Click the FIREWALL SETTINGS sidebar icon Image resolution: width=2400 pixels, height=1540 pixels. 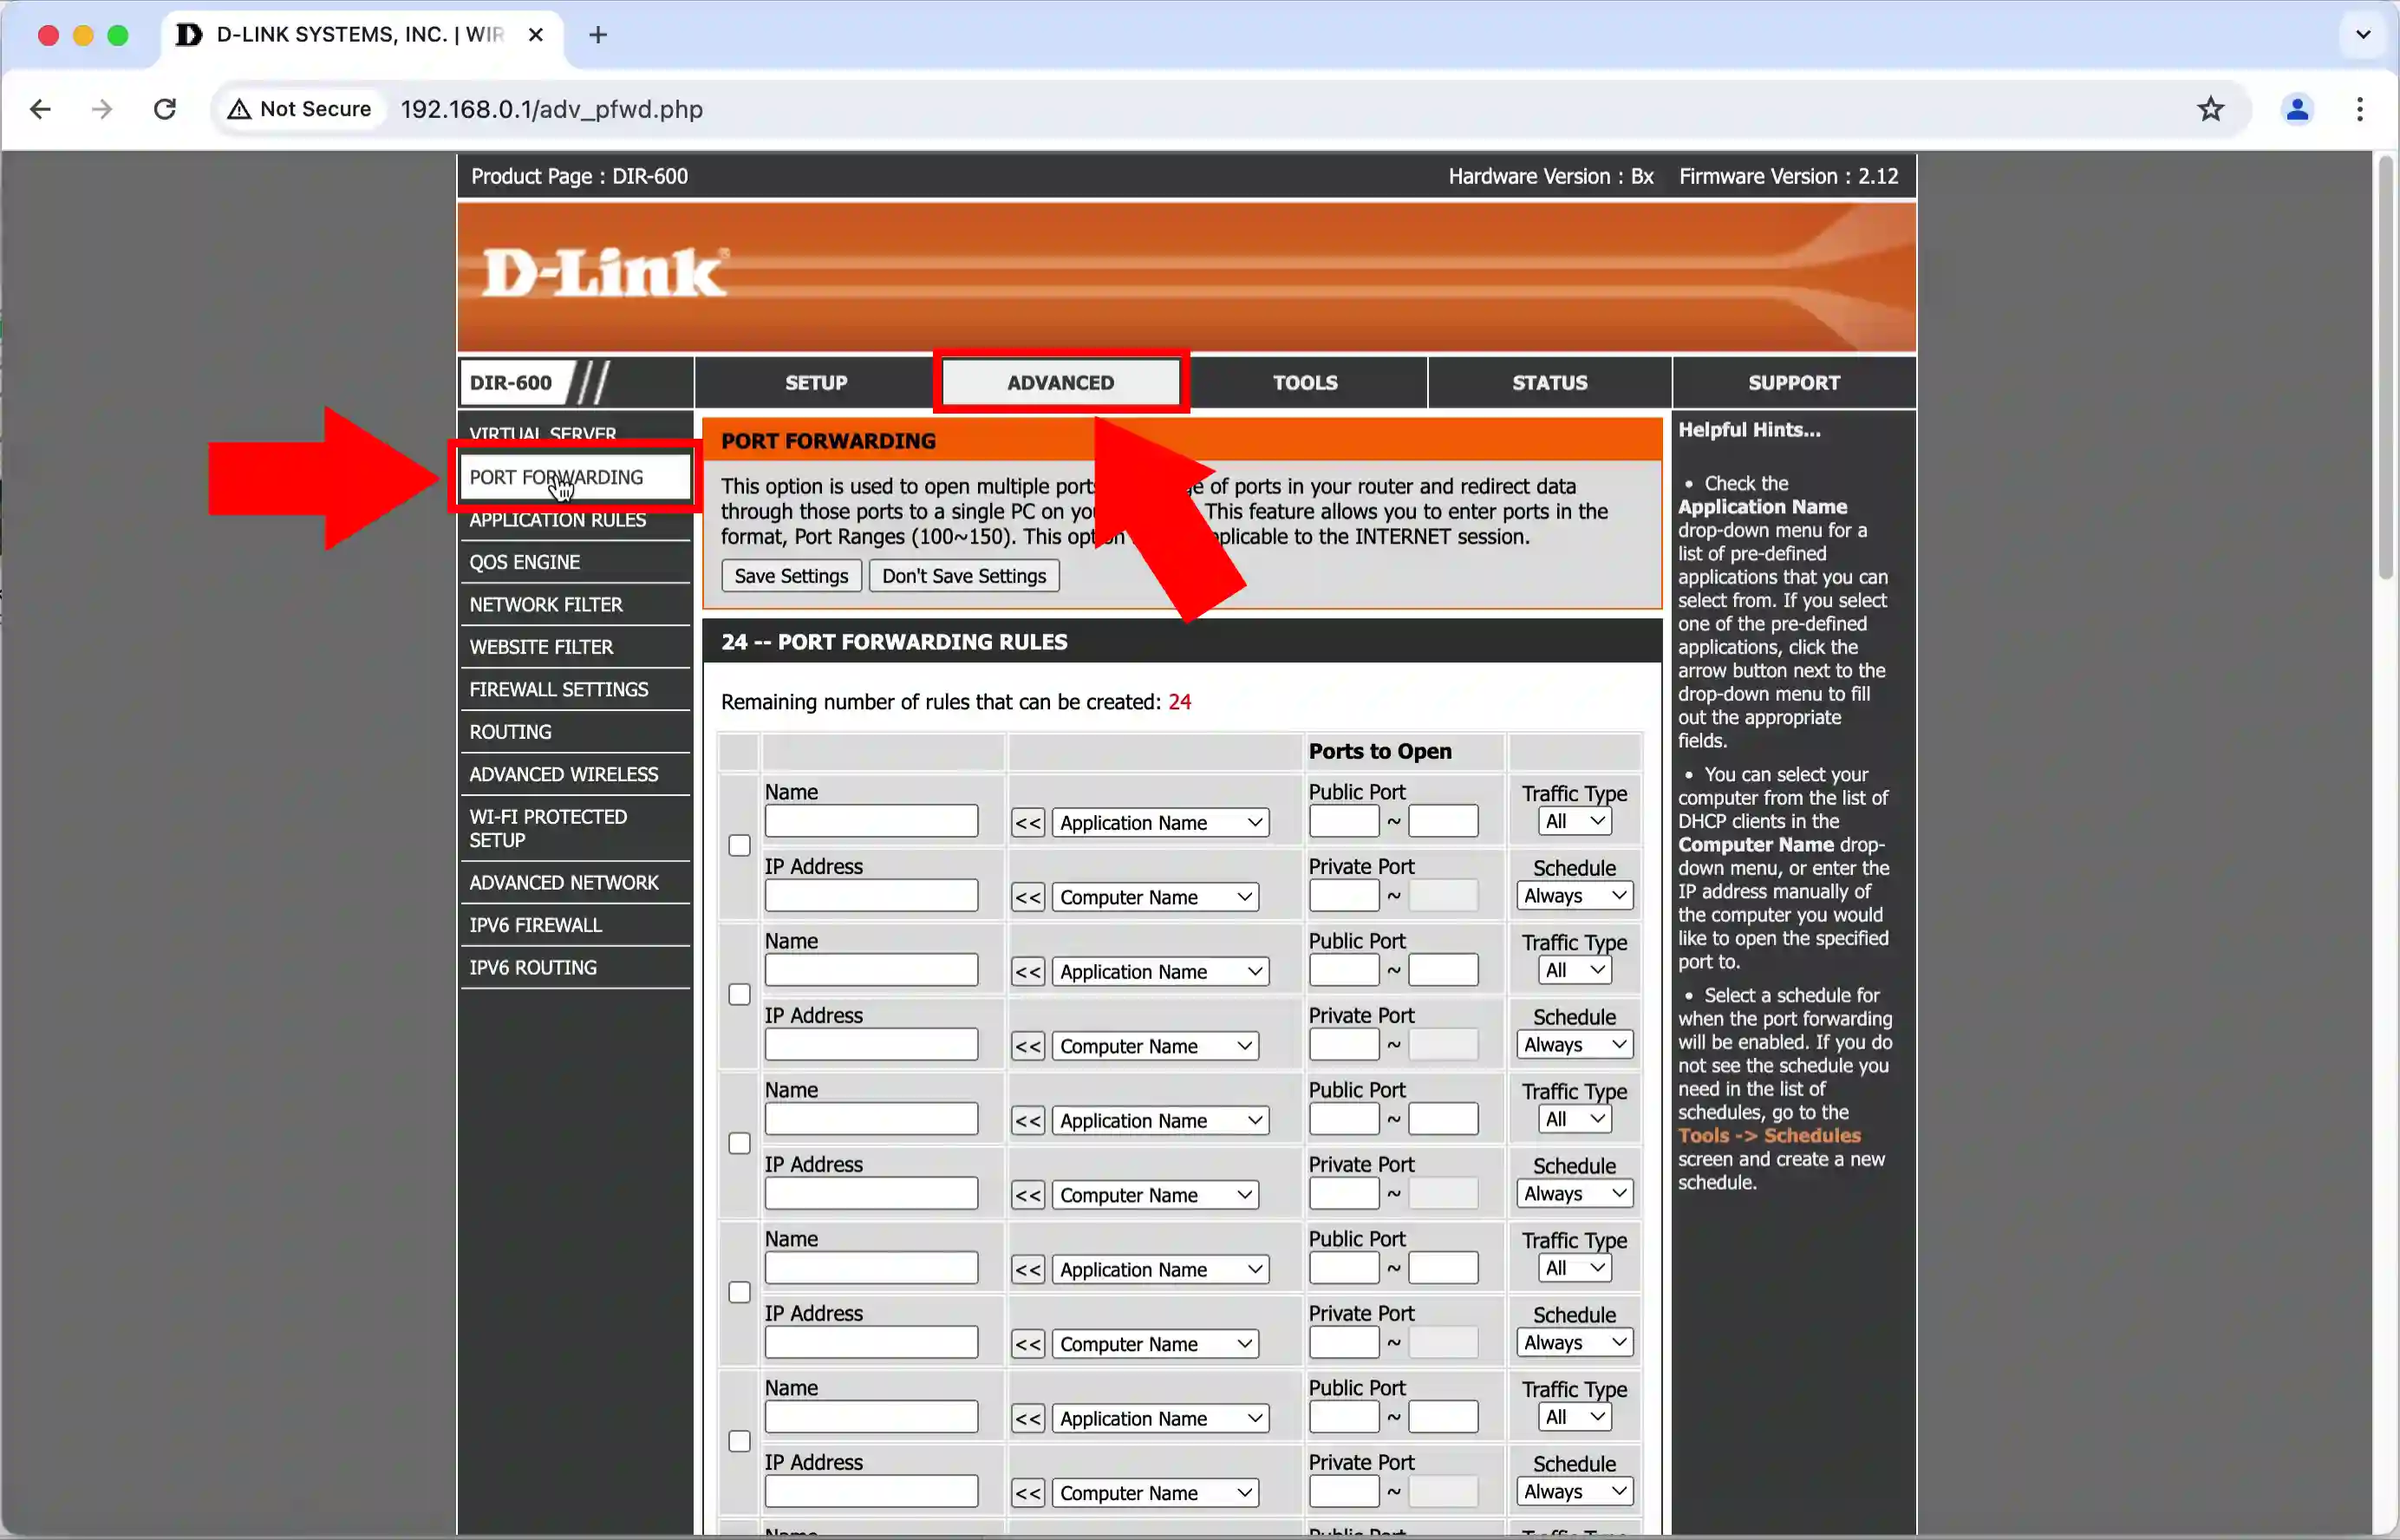pos(558,688)
